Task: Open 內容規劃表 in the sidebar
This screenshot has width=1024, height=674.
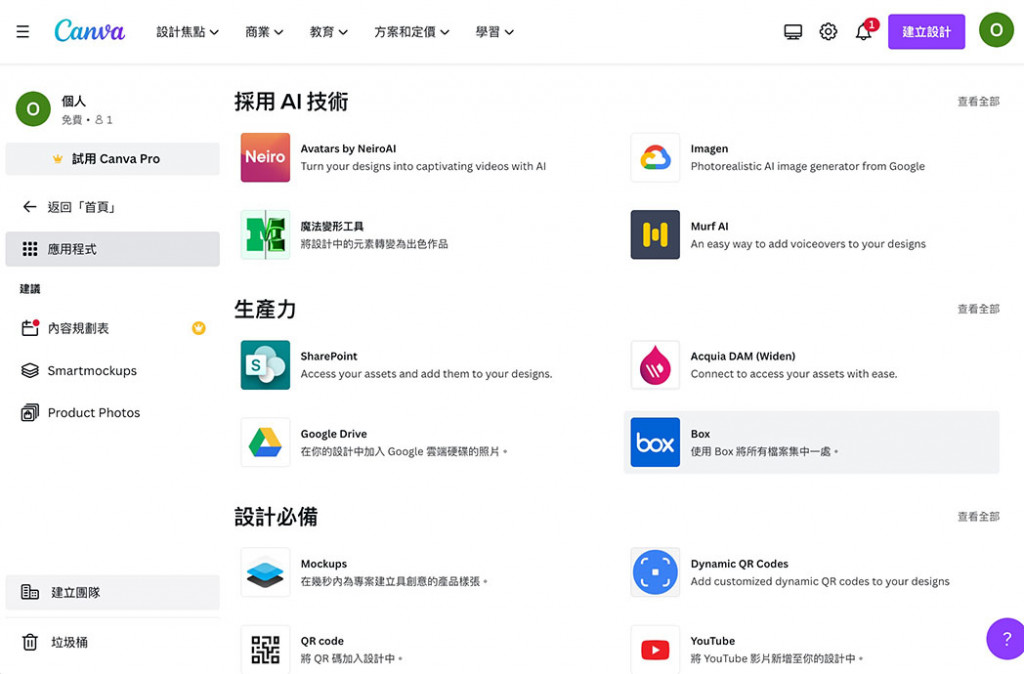Action: [112, 328]
